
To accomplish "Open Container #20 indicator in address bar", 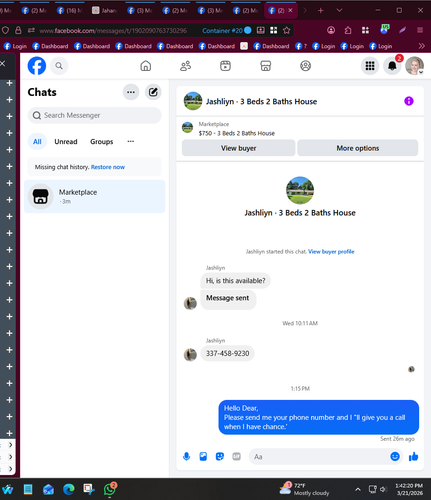I will pos(226,30).
